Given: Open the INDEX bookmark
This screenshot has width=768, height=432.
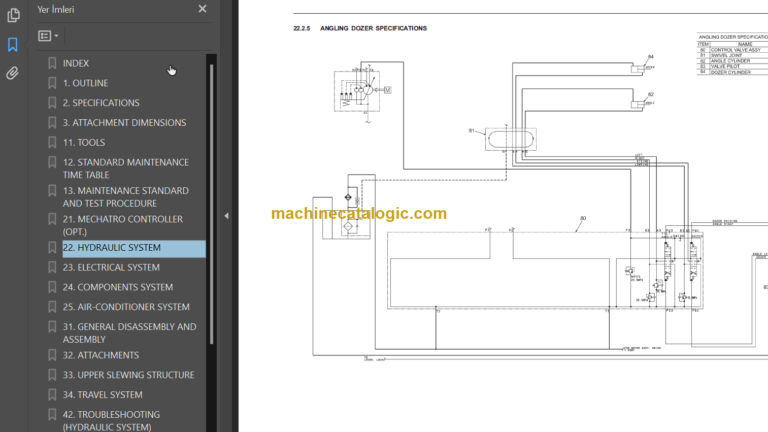Looking at the screenshot, I should coord(76,63).
